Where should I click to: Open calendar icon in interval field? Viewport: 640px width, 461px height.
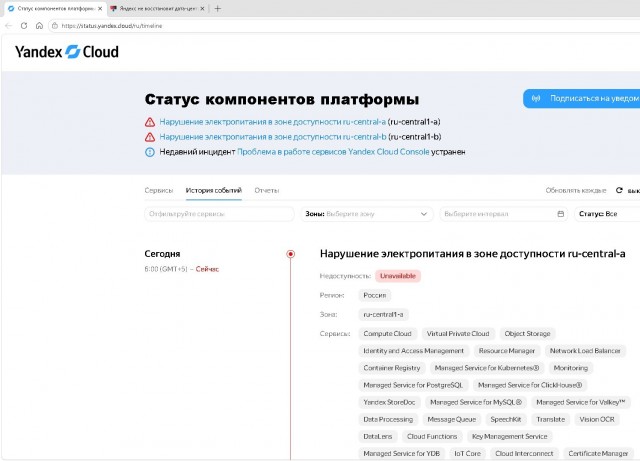coord(560,214)
